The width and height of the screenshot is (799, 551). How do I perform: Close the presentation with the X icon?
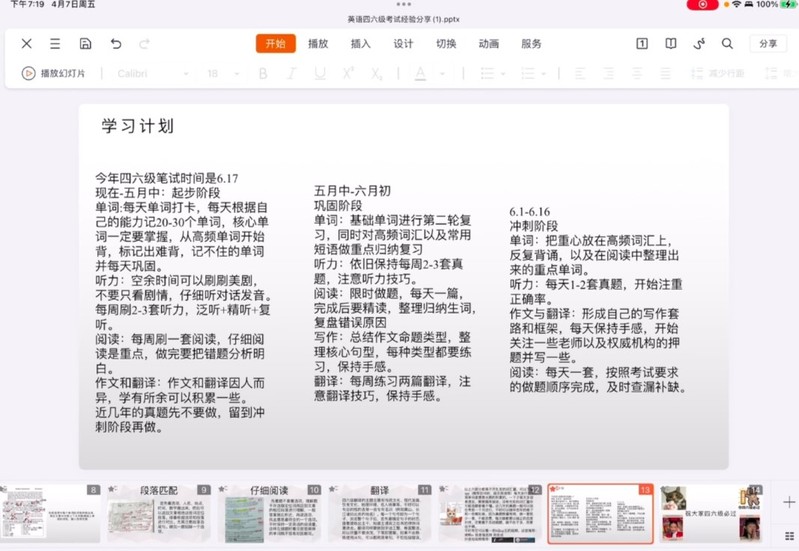pos(27,44)
